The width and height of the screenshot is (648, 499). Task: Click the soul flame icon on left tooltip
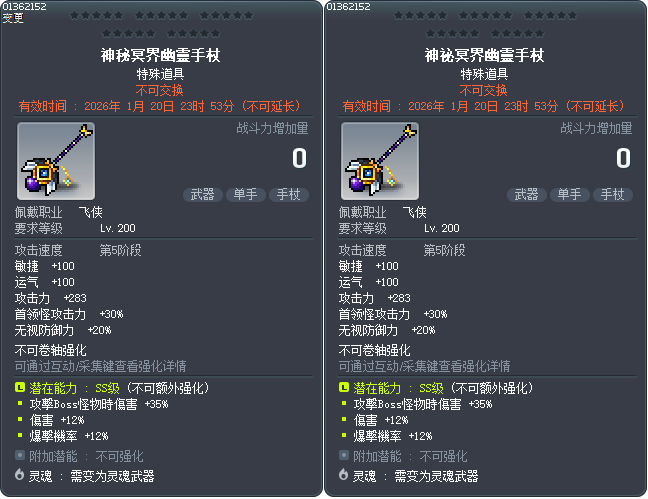click(x=19, y=474)
